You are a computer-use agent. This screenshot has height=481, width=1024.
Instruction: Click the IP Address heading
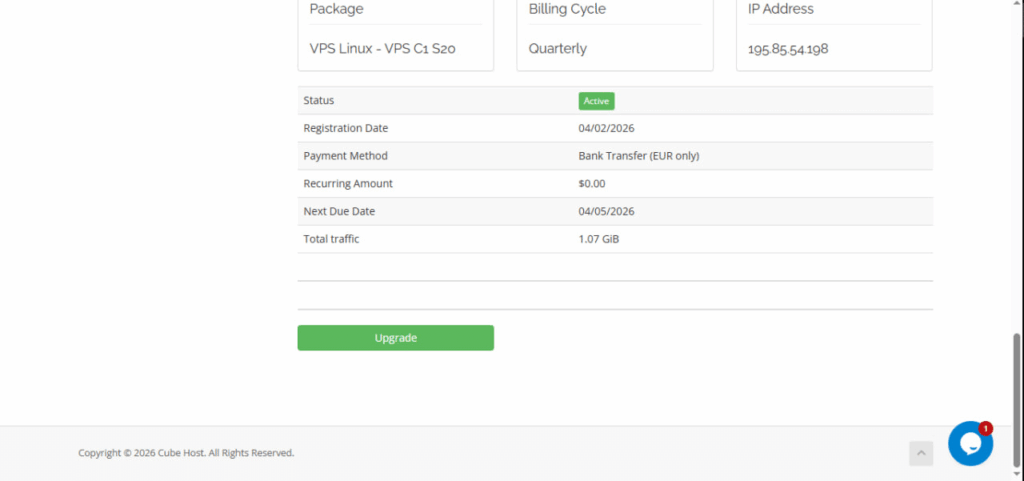(x=780, y=9)
